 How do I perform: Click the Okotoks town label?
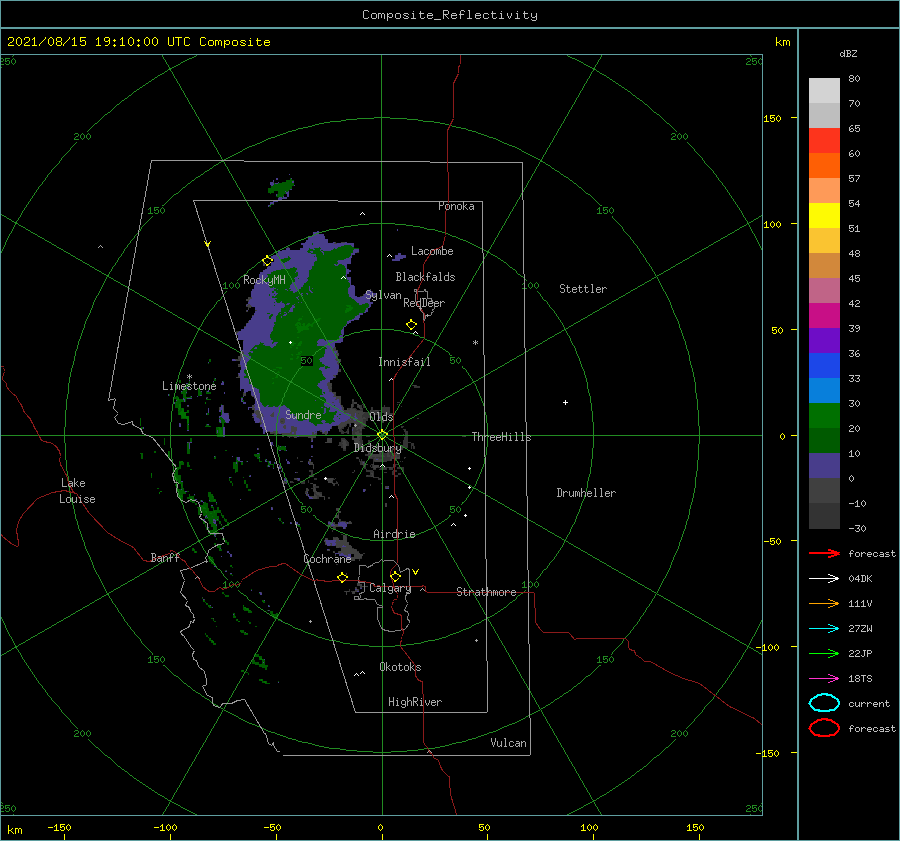click(400, 667)
